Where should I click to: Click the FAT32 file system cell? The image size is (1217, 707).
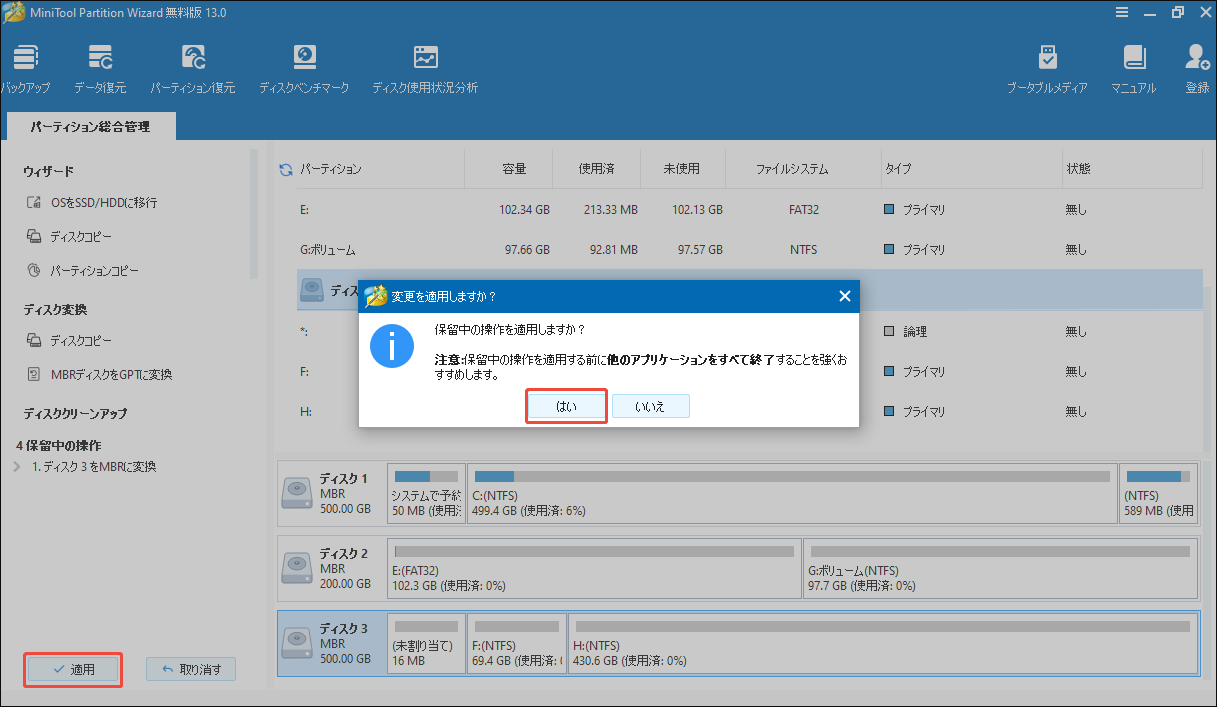click(804, 210)
